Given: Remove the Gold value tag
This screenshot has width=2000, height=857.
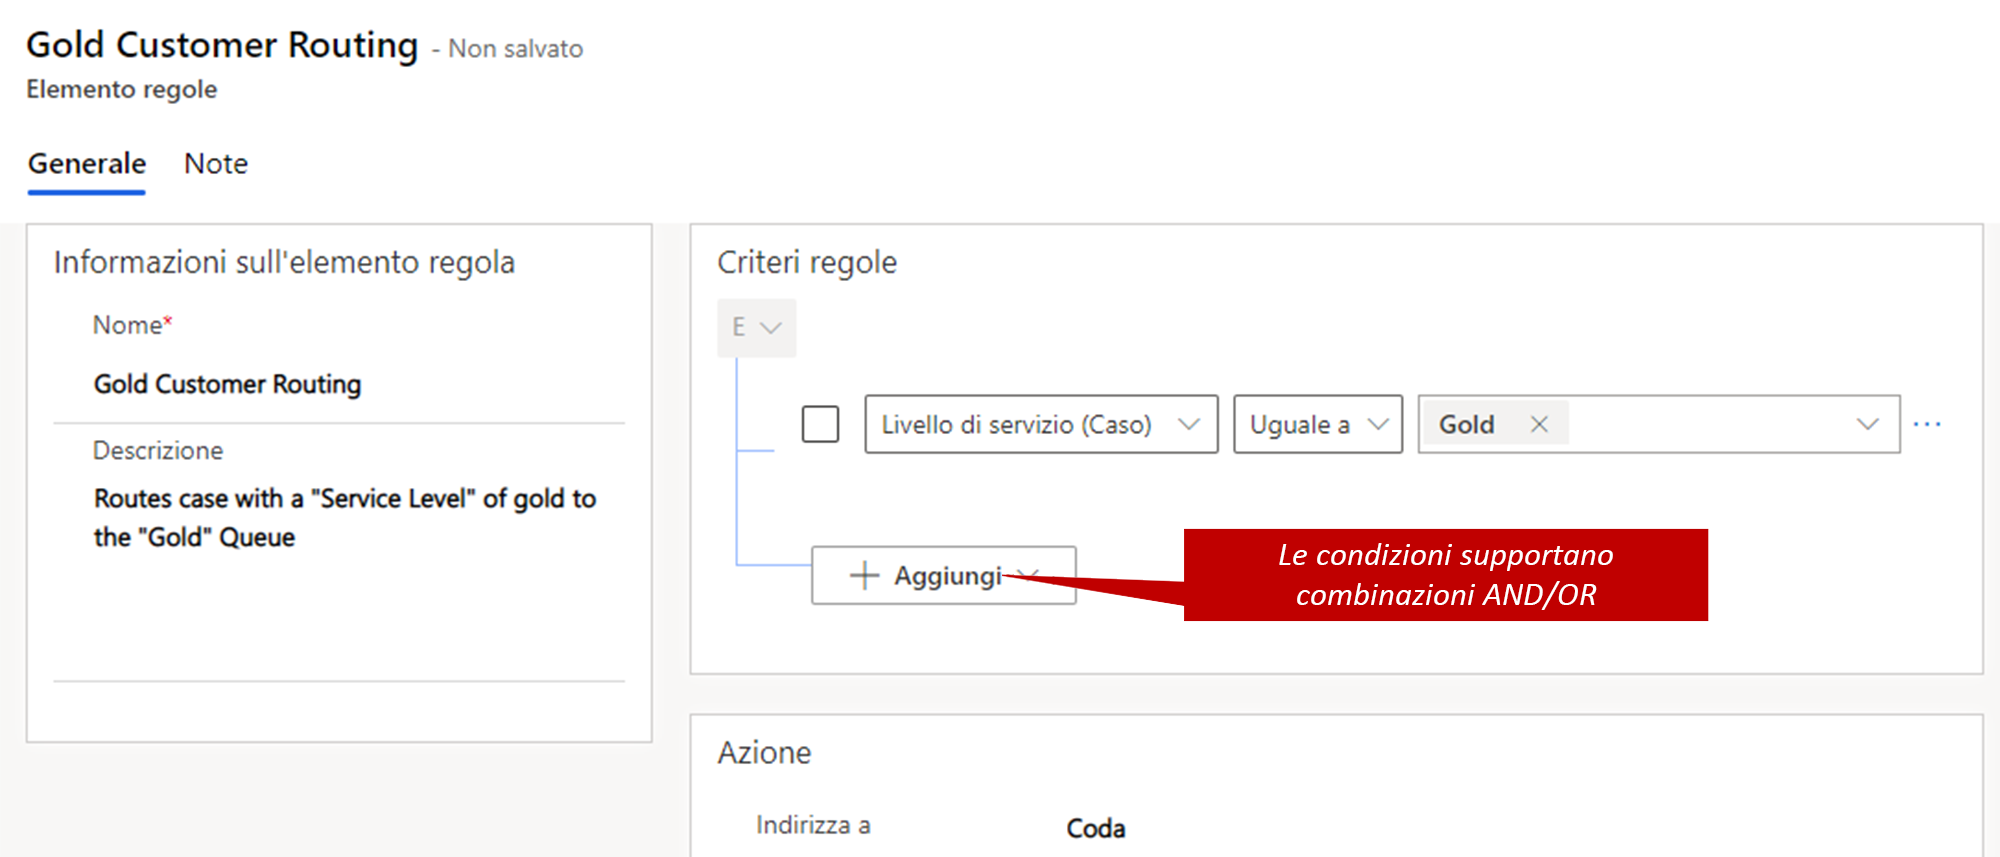Looking at the screenshot, I should tap(1539, 424).
